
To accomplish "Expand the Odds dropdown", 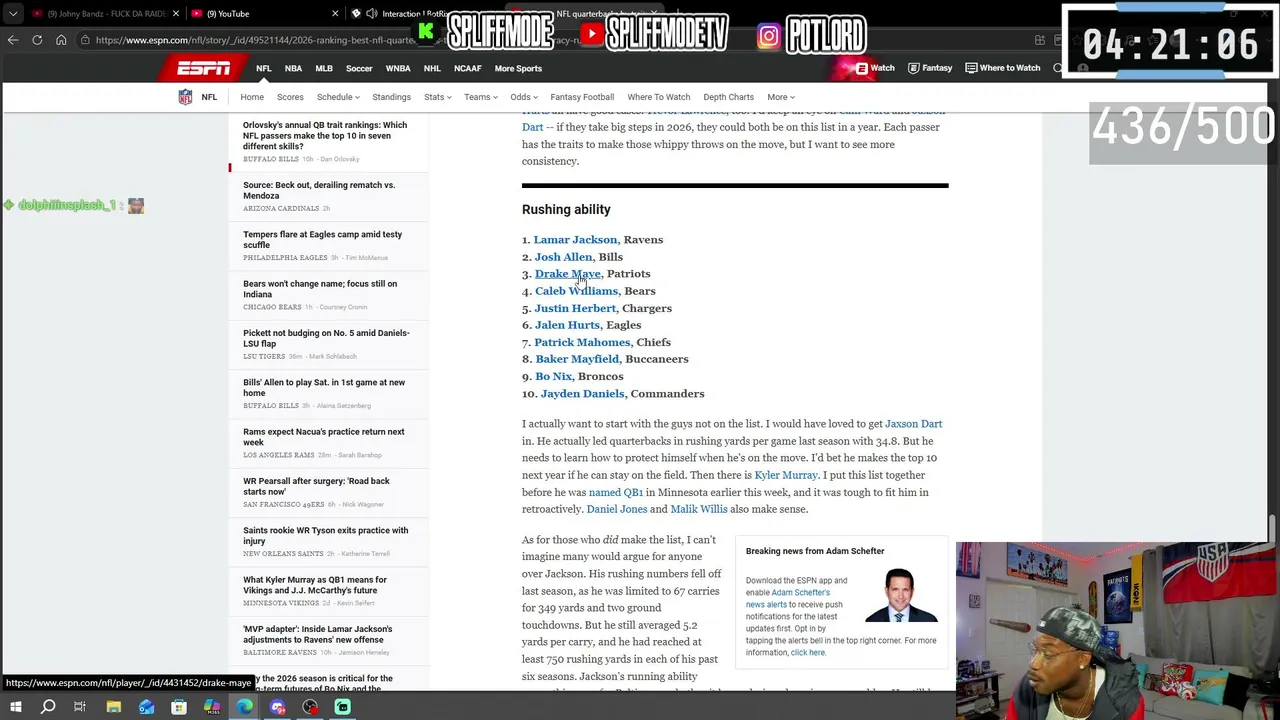I will click(524, 97).
